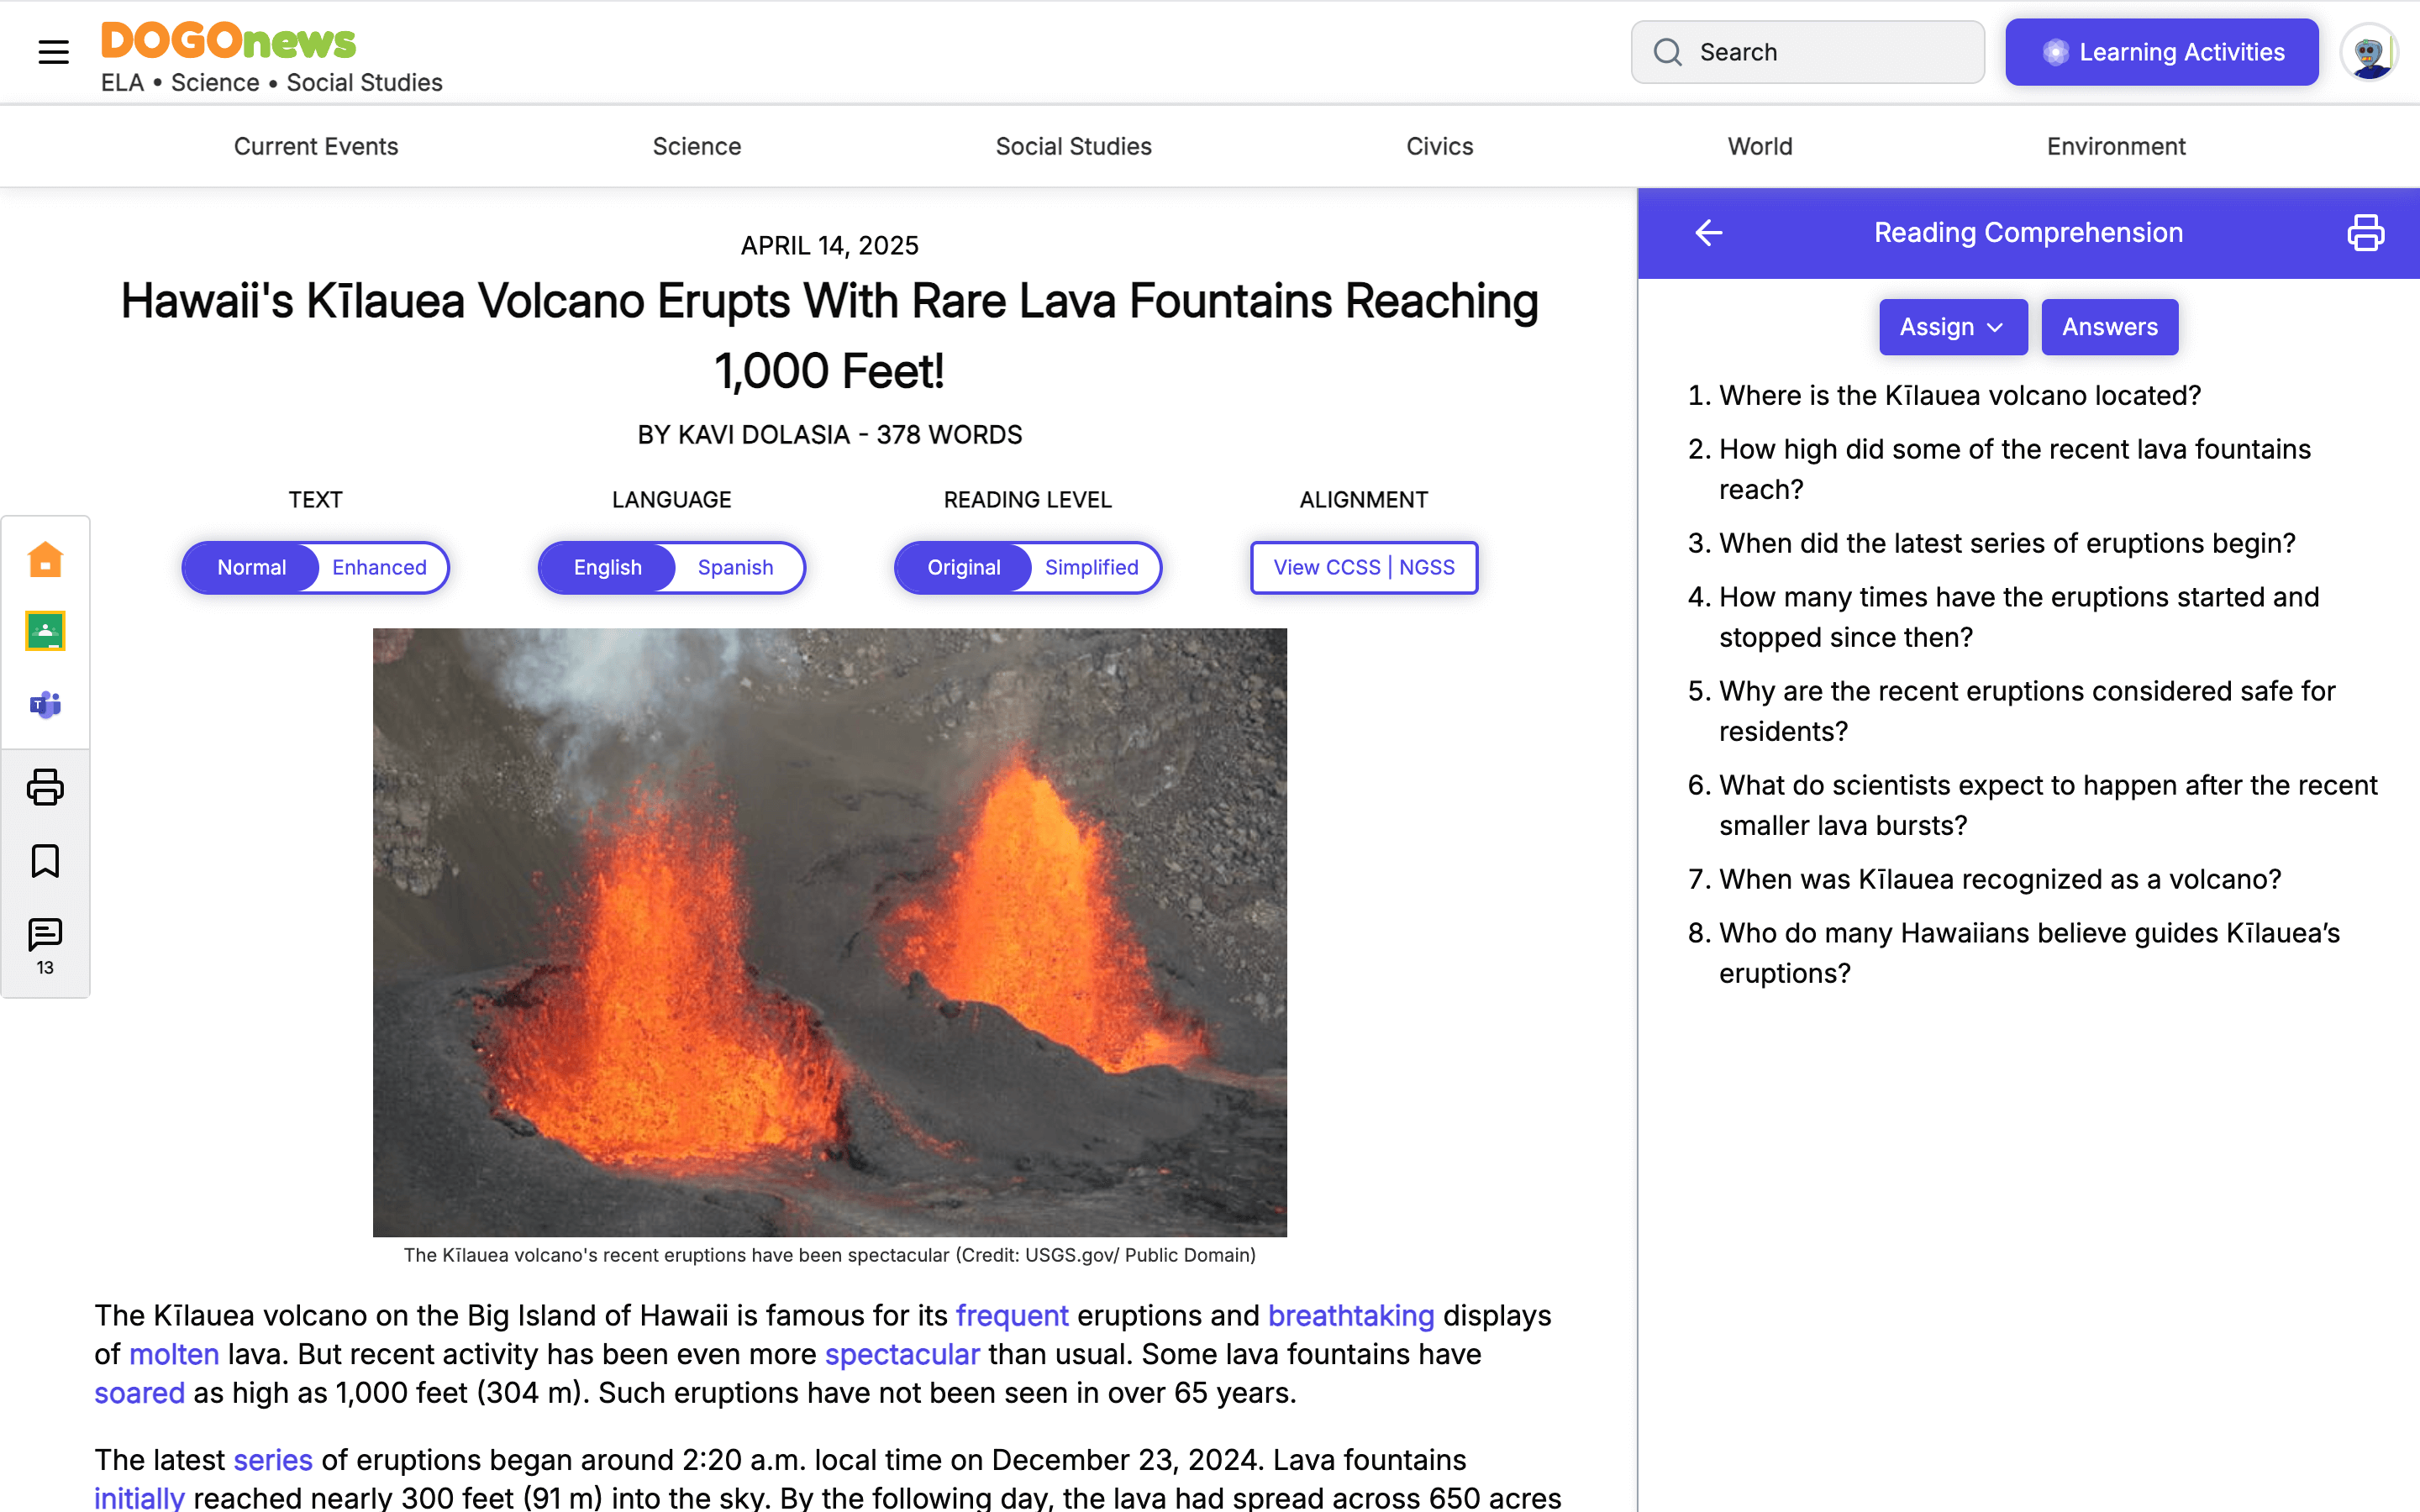Open the hamburger navigation menu
Viewport: 2420px width, 1512px height.
click(53, 52)
